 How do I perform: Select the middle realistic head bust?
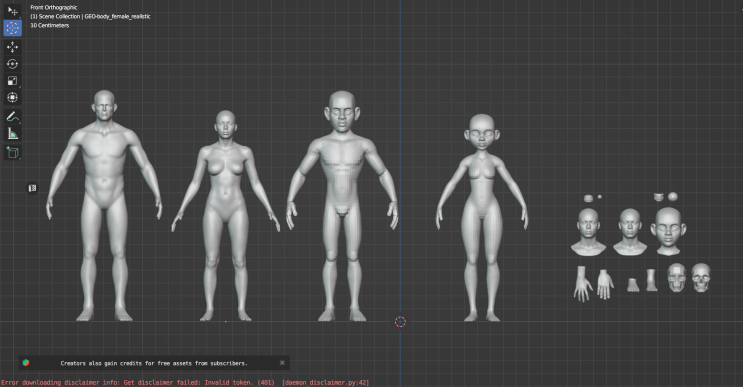tap(630, 232)
